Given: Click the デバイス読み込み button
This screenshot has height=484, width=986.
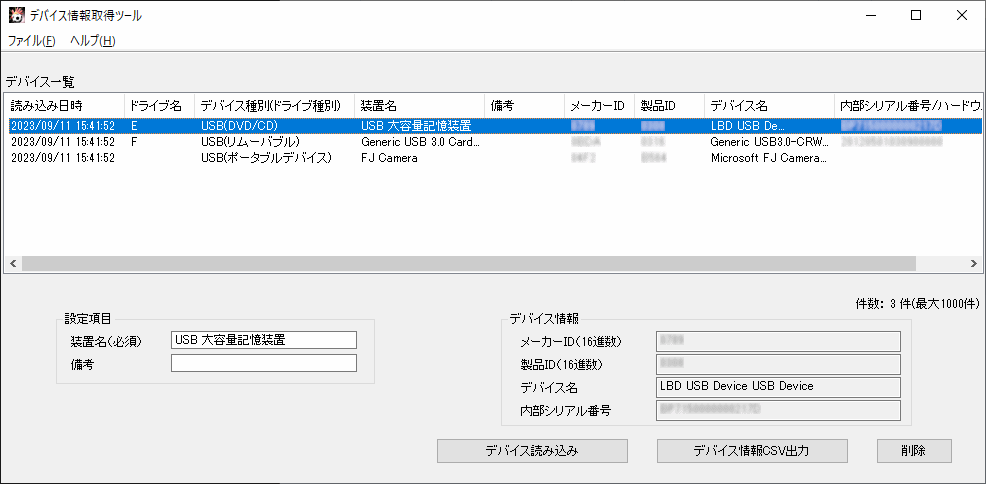Looking at the screenshot, I should click(x=532, y=451).
